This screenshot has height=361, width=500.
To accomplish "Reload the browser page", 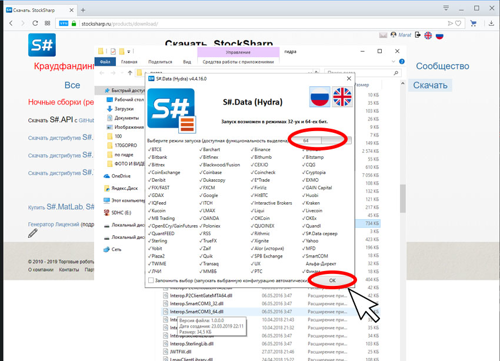I will [35, 23].
